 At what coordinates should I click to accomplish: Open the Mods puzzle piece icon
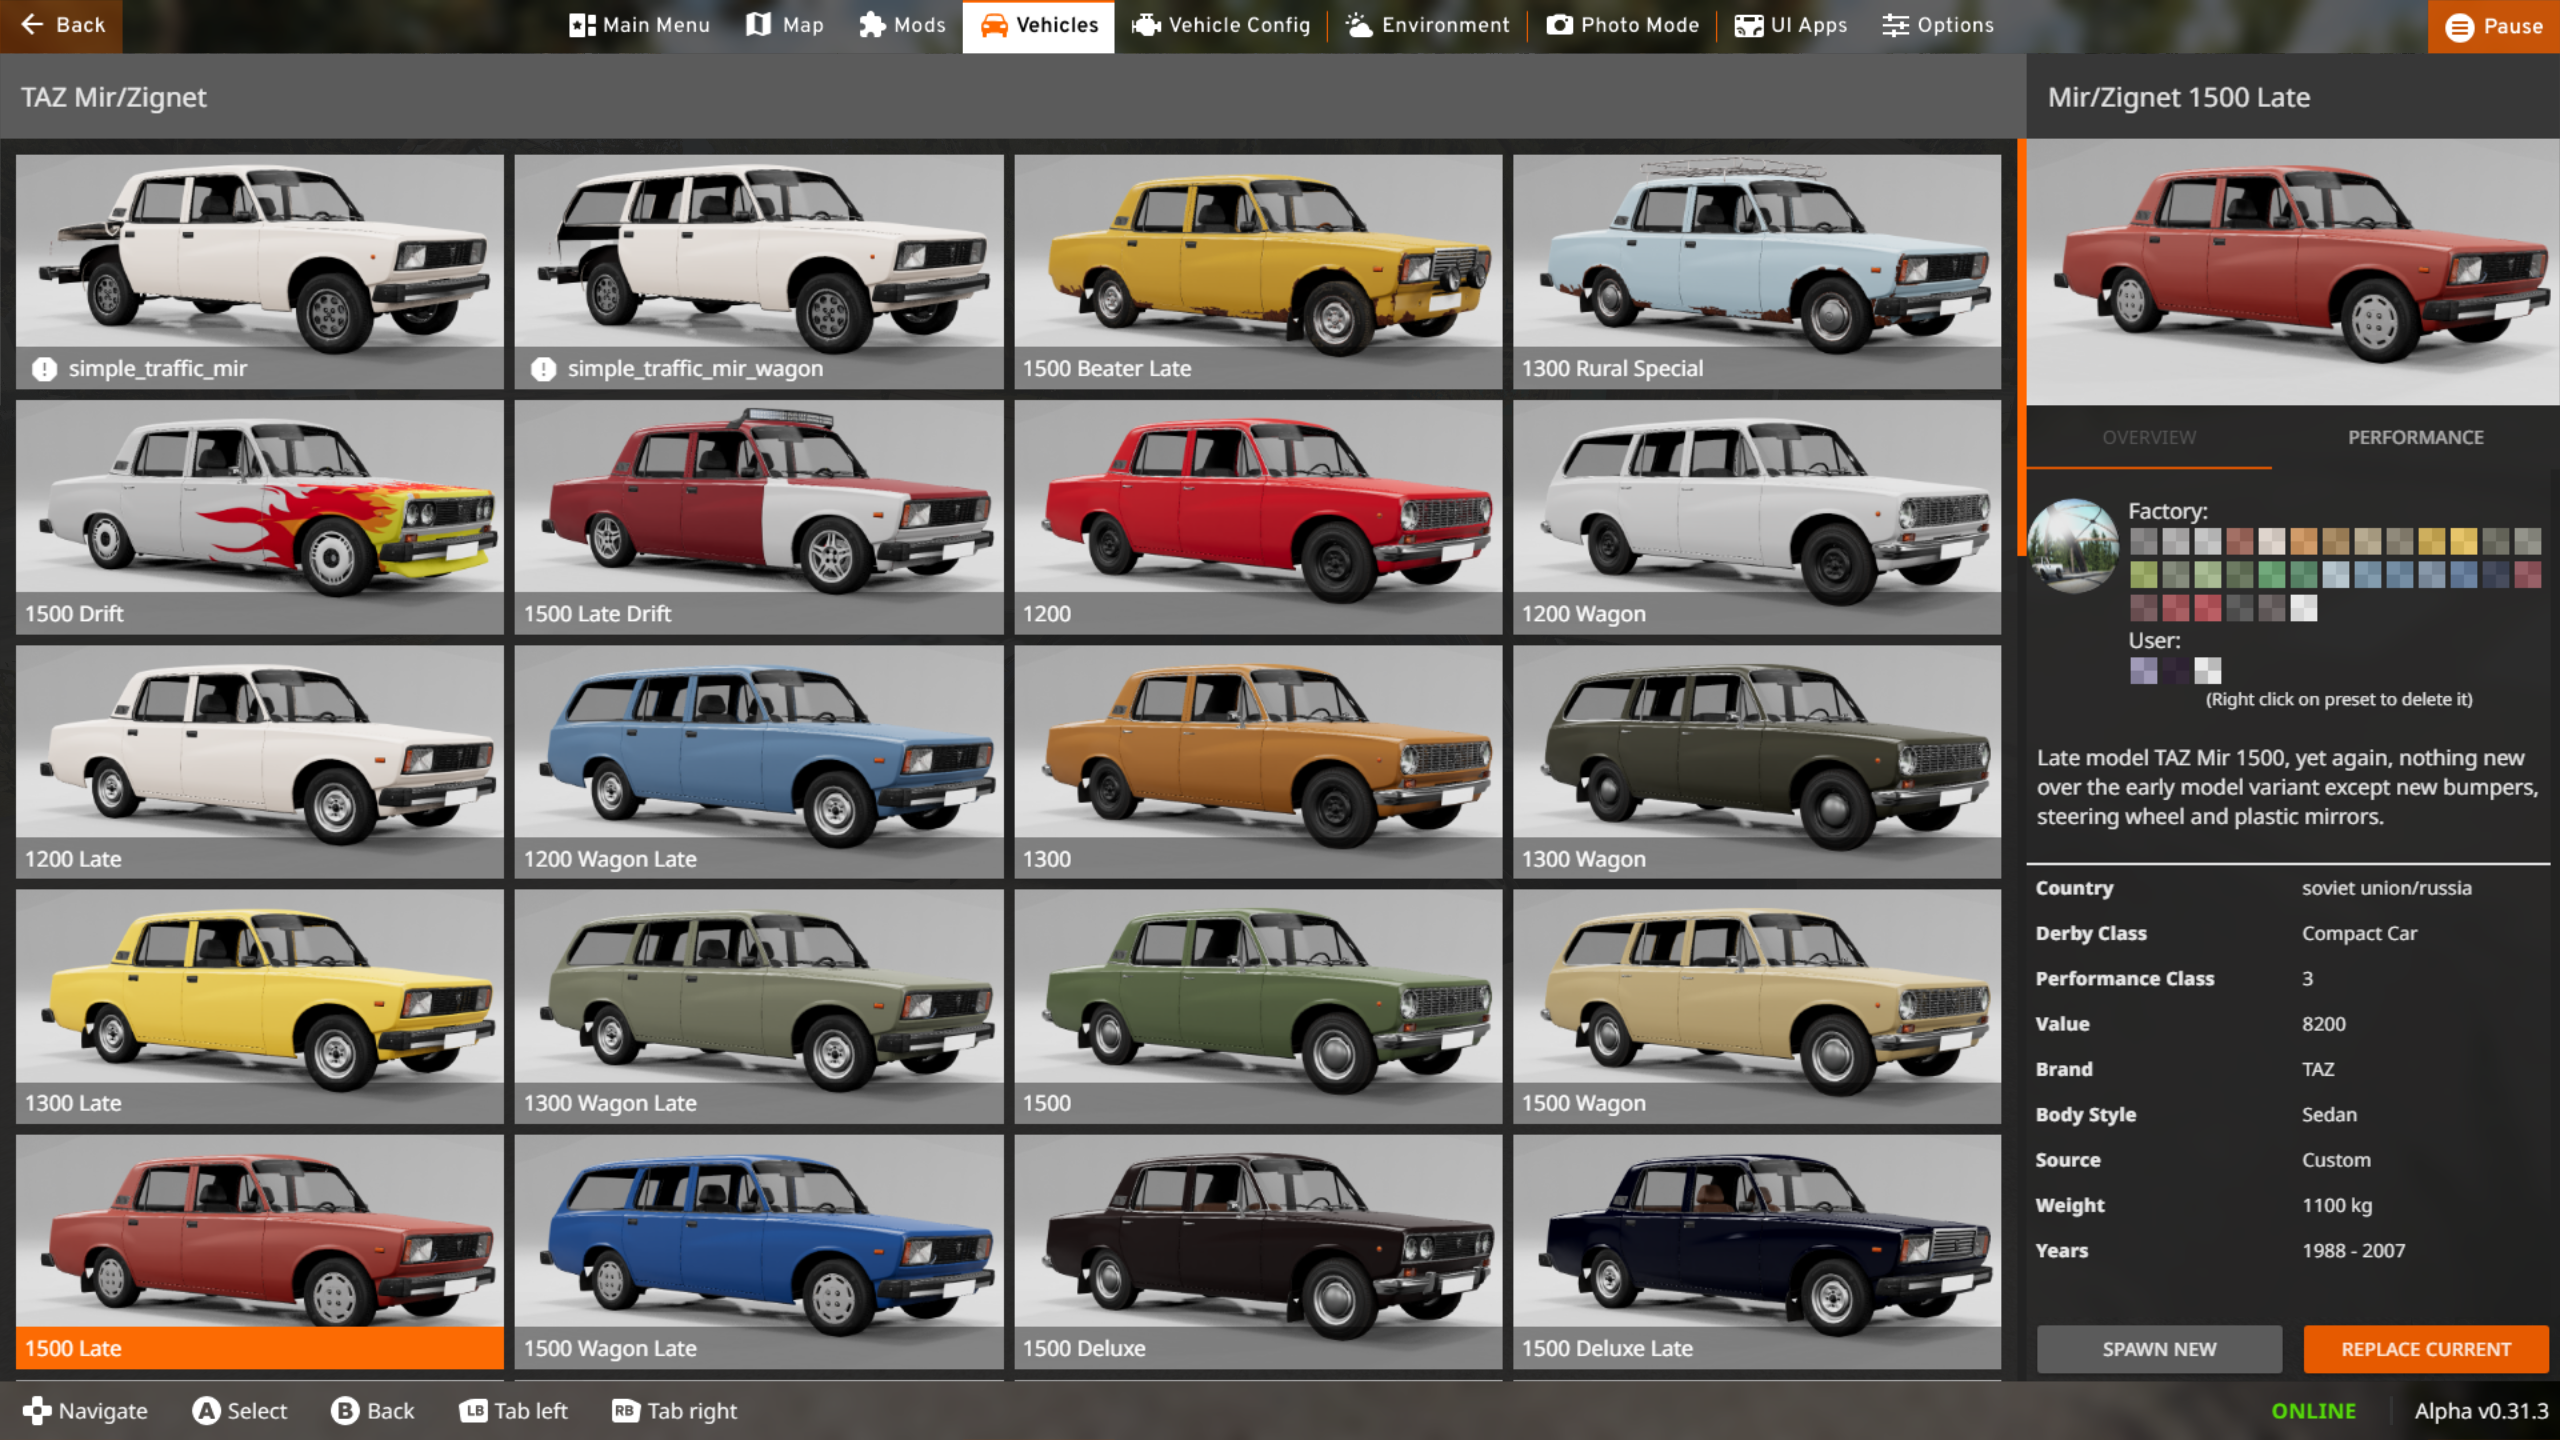coord(872,25)
